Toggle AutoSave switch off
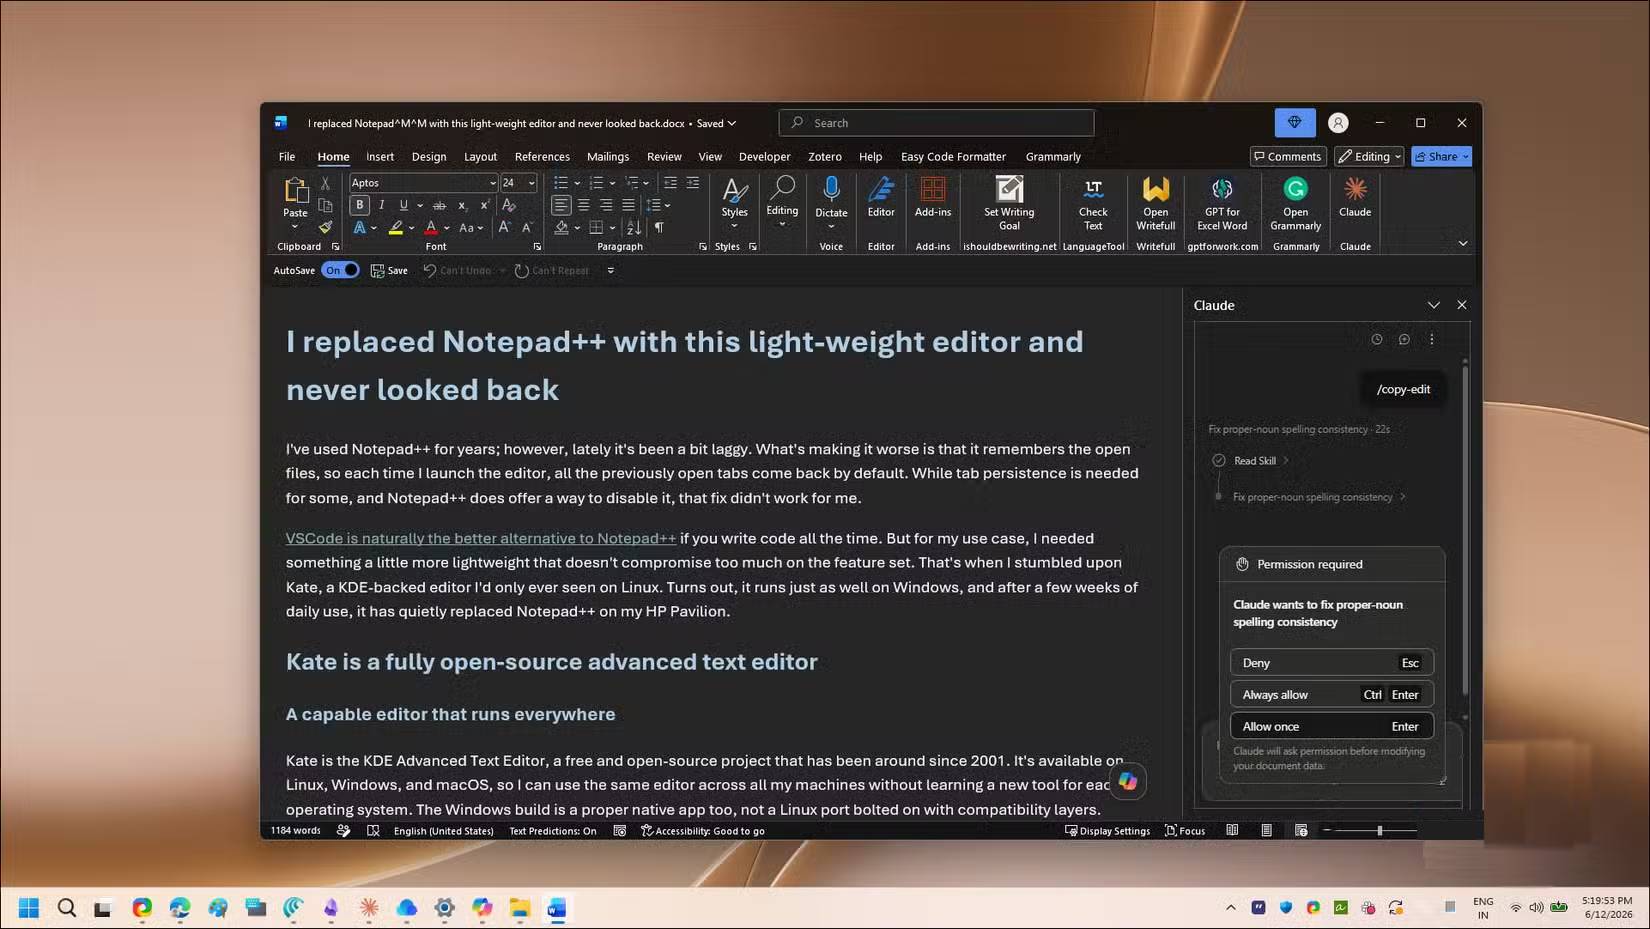The image size is (1650, 929). point(340,270)
